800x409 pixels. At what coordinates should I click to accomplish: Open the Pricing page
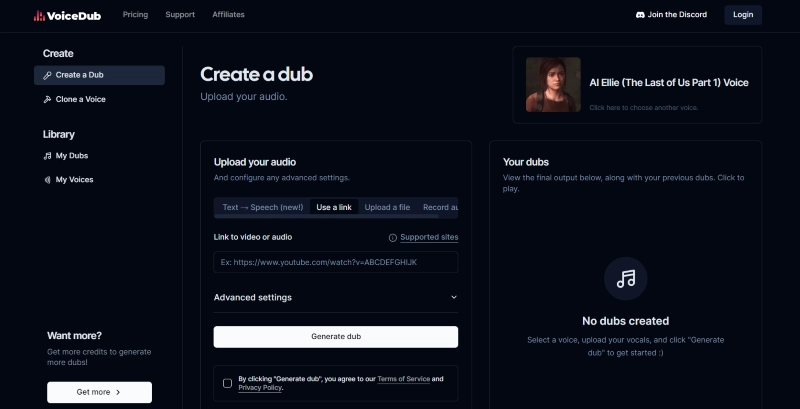point(136,15)
